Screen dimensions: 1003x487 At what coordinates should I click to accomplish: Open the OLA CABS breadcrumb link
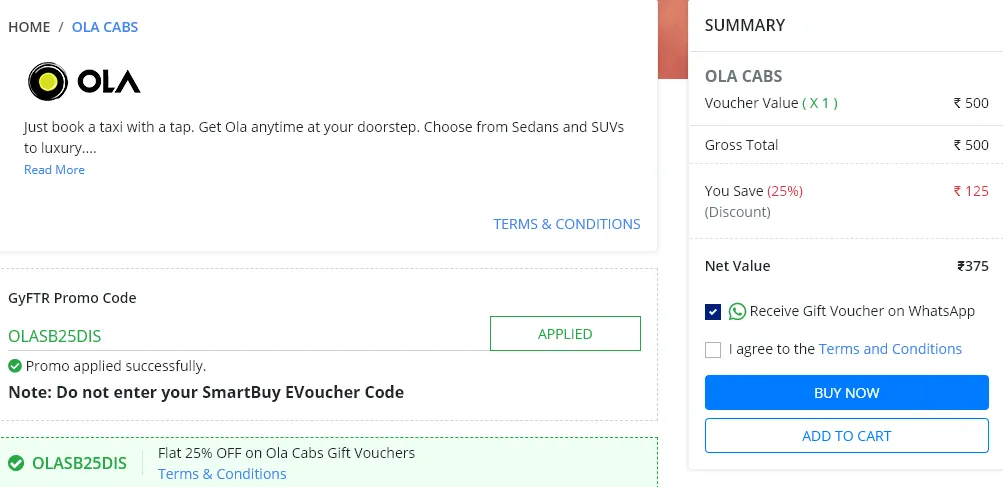click(105, 27)
